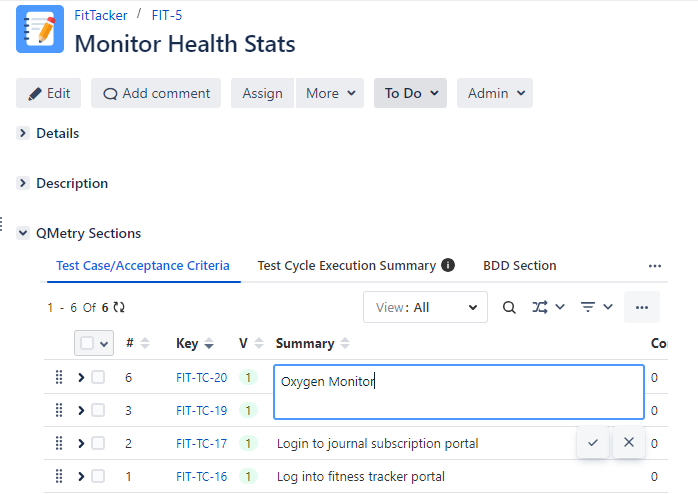Expand row FIT-TC-17 chevron
Viewport: 698px width, 494px height.
click(x=81, y=443)
